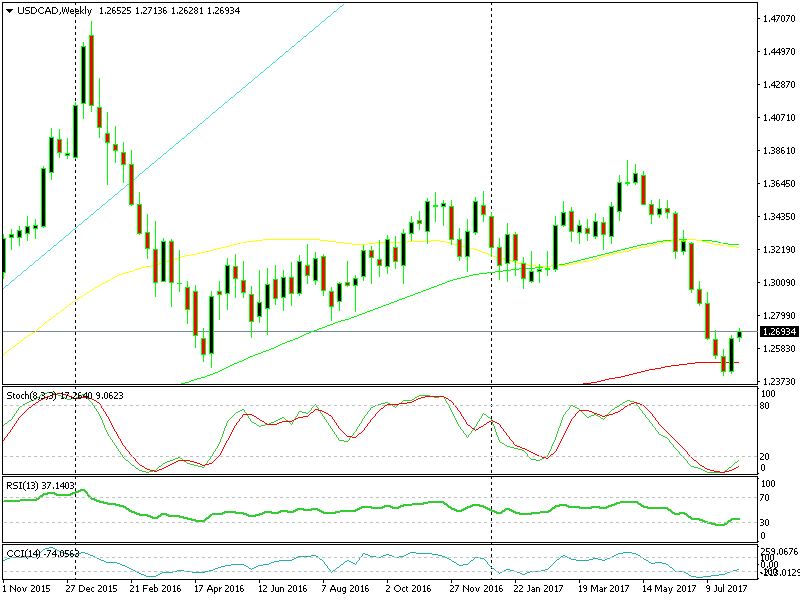Image resolution: width=800 pixels, height=600 pixels.
Task: Select the 9 Jul 2017 date label
Action: click(x=727, y=589)
